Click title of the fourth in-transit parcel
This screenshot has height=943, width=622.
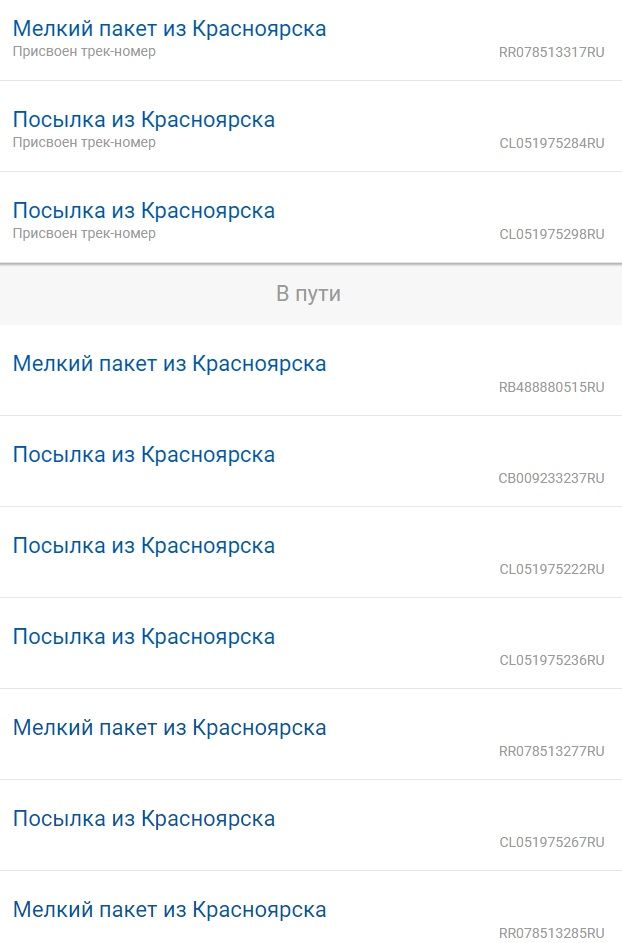(x=143, y=636)
